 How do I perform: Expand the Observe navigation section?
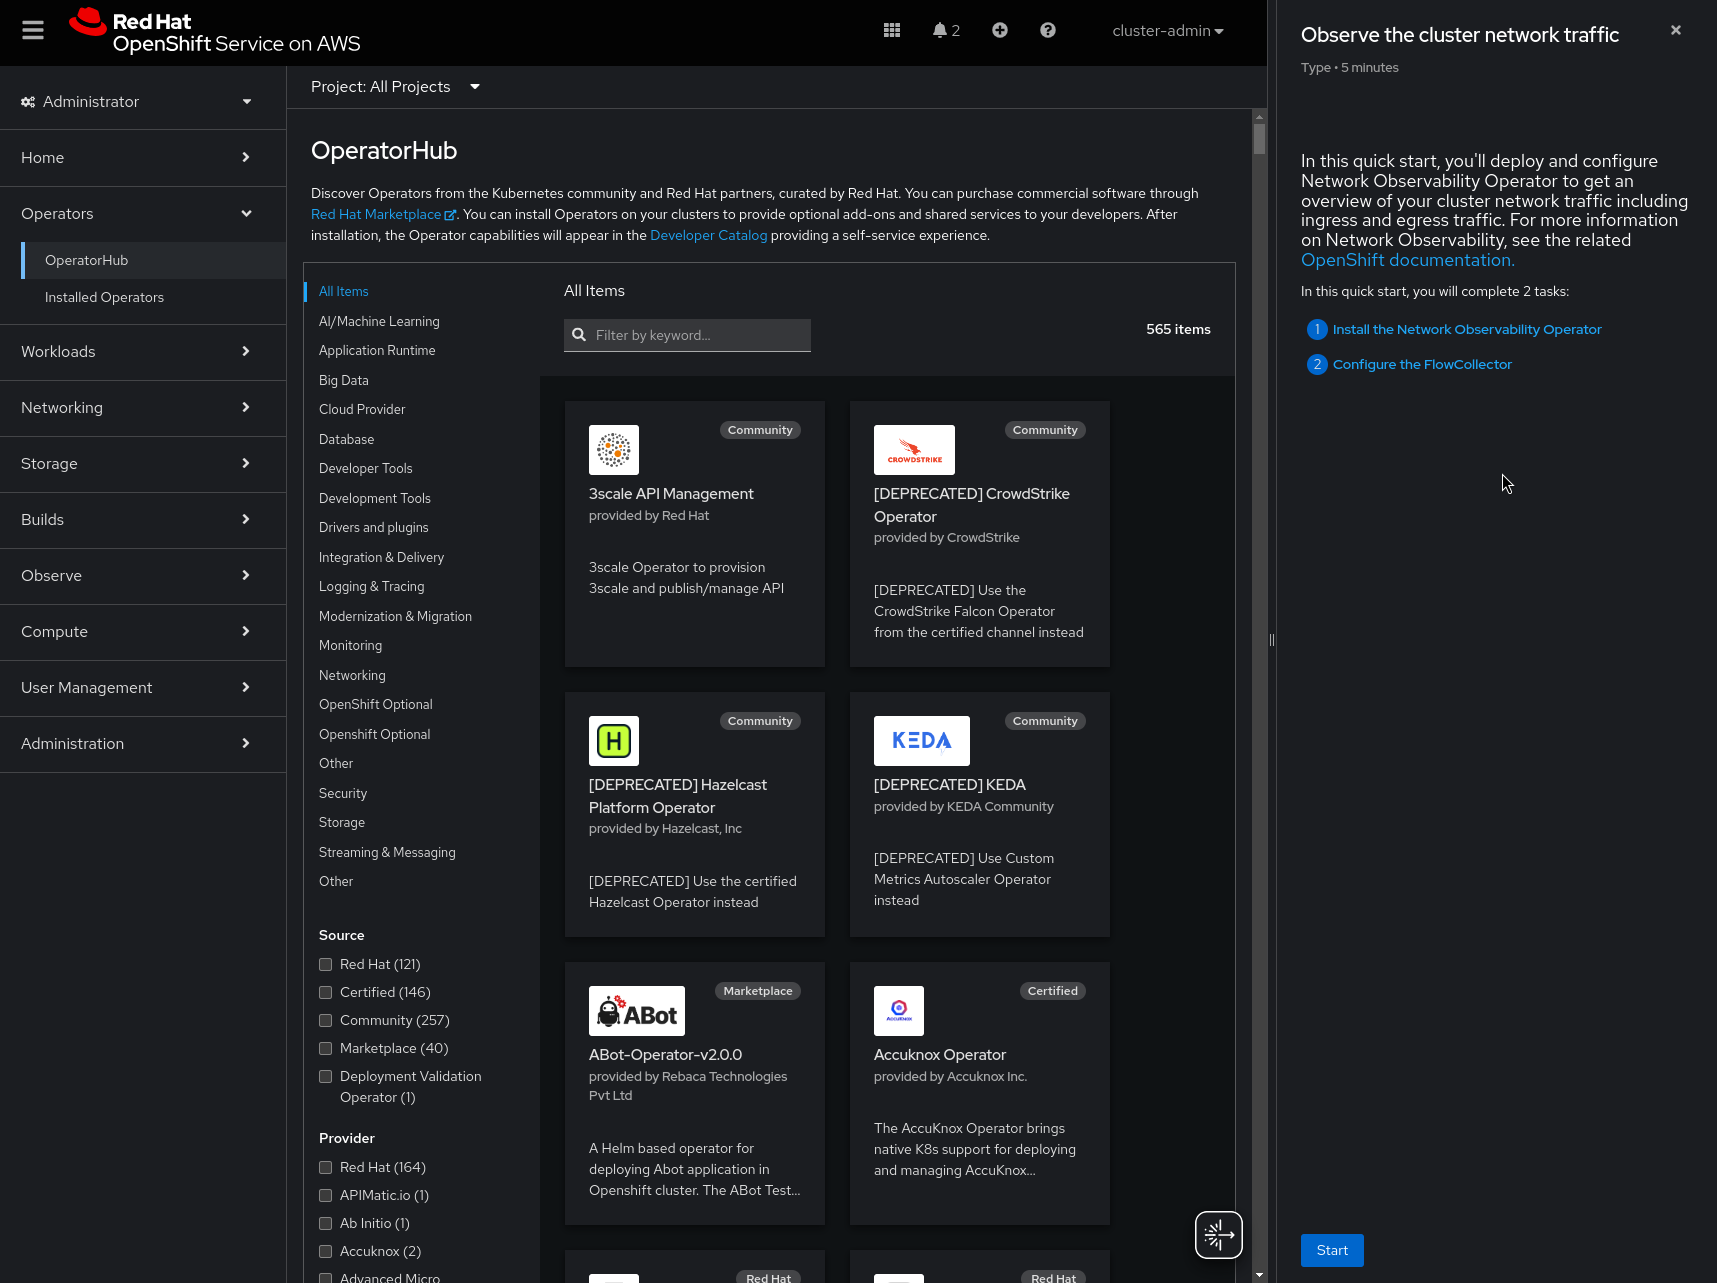click(x=143, y=576)
